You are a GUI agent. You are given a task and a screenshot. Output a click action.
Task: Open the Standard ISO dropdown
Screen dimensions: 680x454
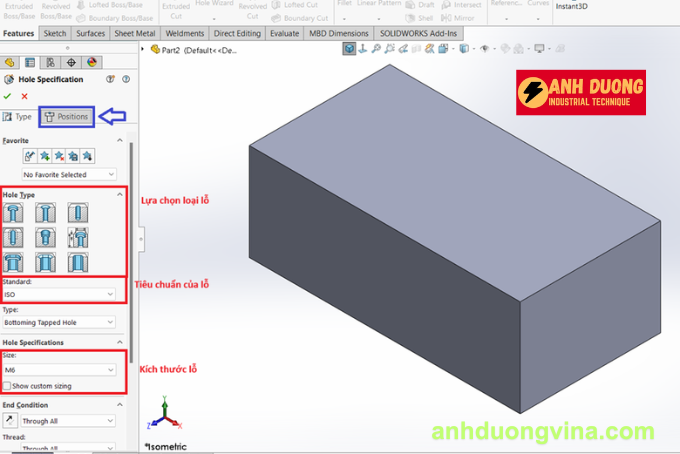[x=59, y=294]
